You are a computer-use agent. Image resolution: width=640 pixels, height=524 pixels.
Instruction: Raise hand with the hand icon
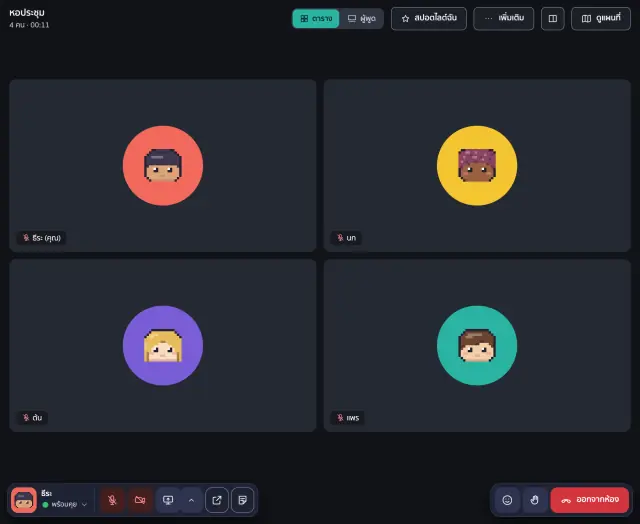pos(535,500)
